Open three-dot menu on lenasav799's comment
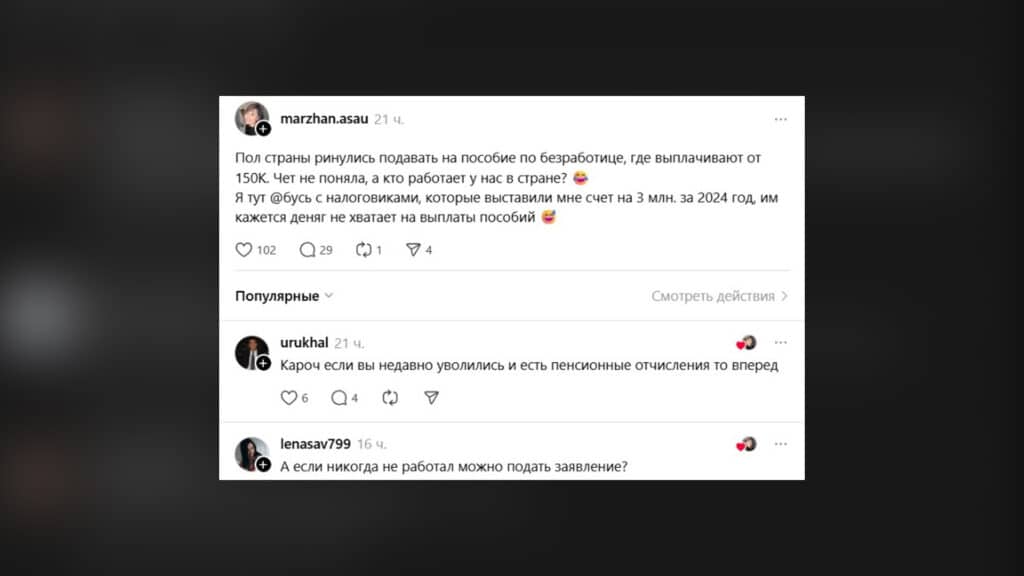The image size is (1024, 576). click(x=780, y=444)
